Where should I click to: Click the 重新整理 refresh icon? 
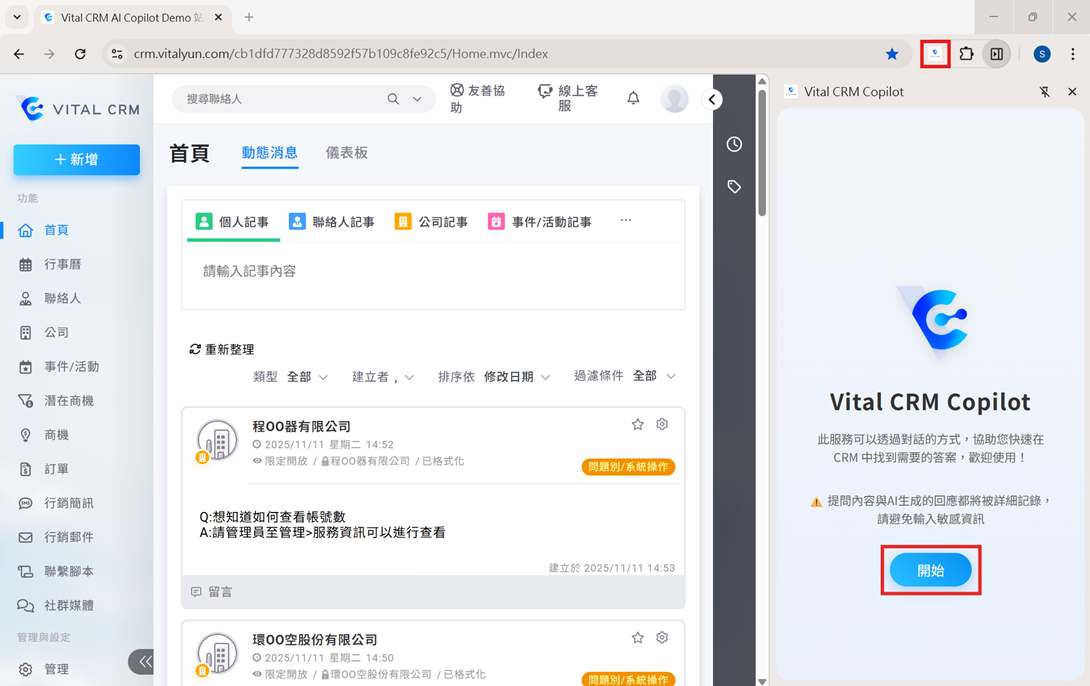pos(195,349)
